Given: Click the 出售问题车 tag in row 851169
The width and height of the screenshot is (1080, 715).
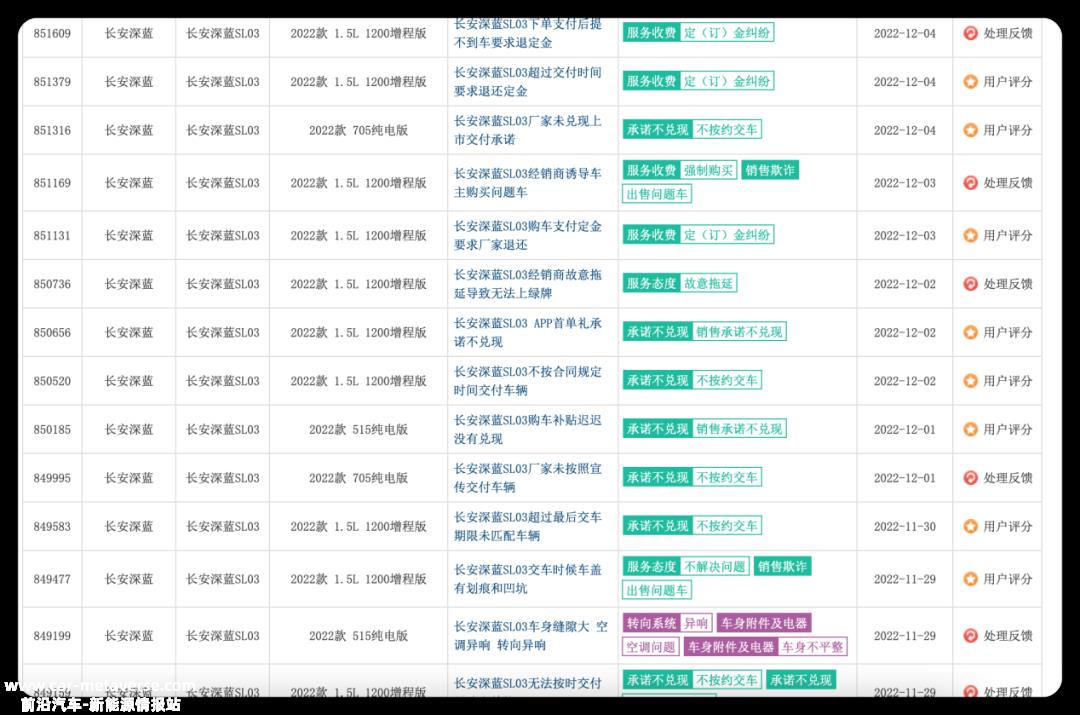Looking at the screenshot, I should 656,194.
